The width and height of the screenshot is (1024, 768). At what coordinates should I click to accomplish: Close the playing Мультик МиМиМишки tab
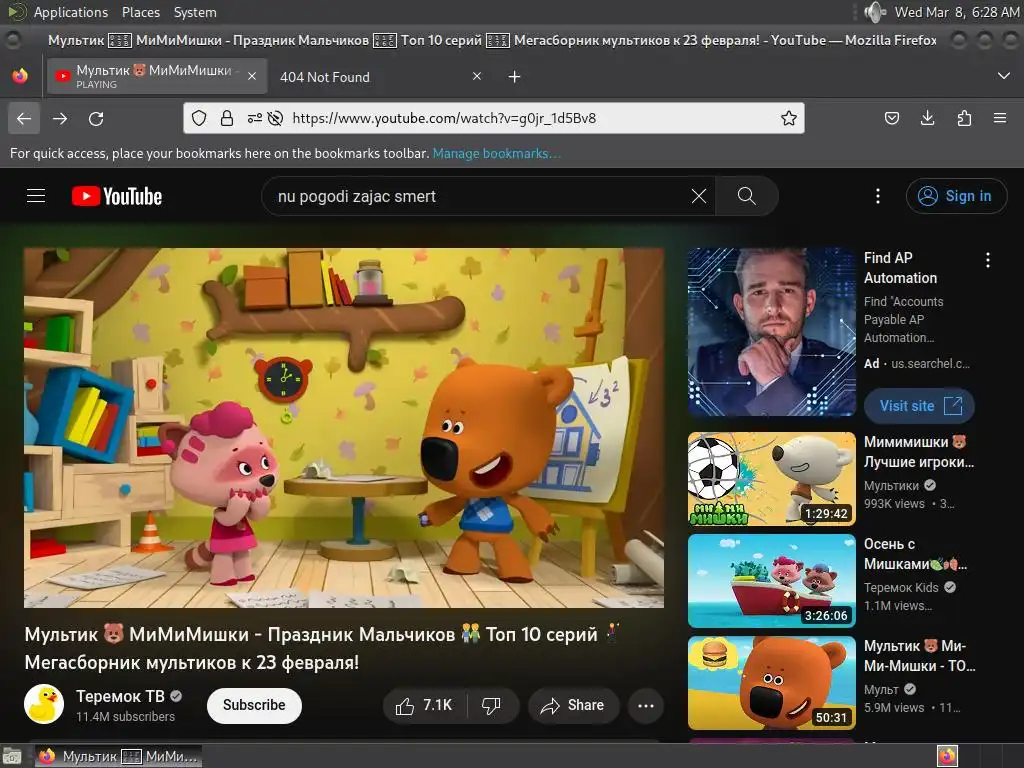(252, 76)
